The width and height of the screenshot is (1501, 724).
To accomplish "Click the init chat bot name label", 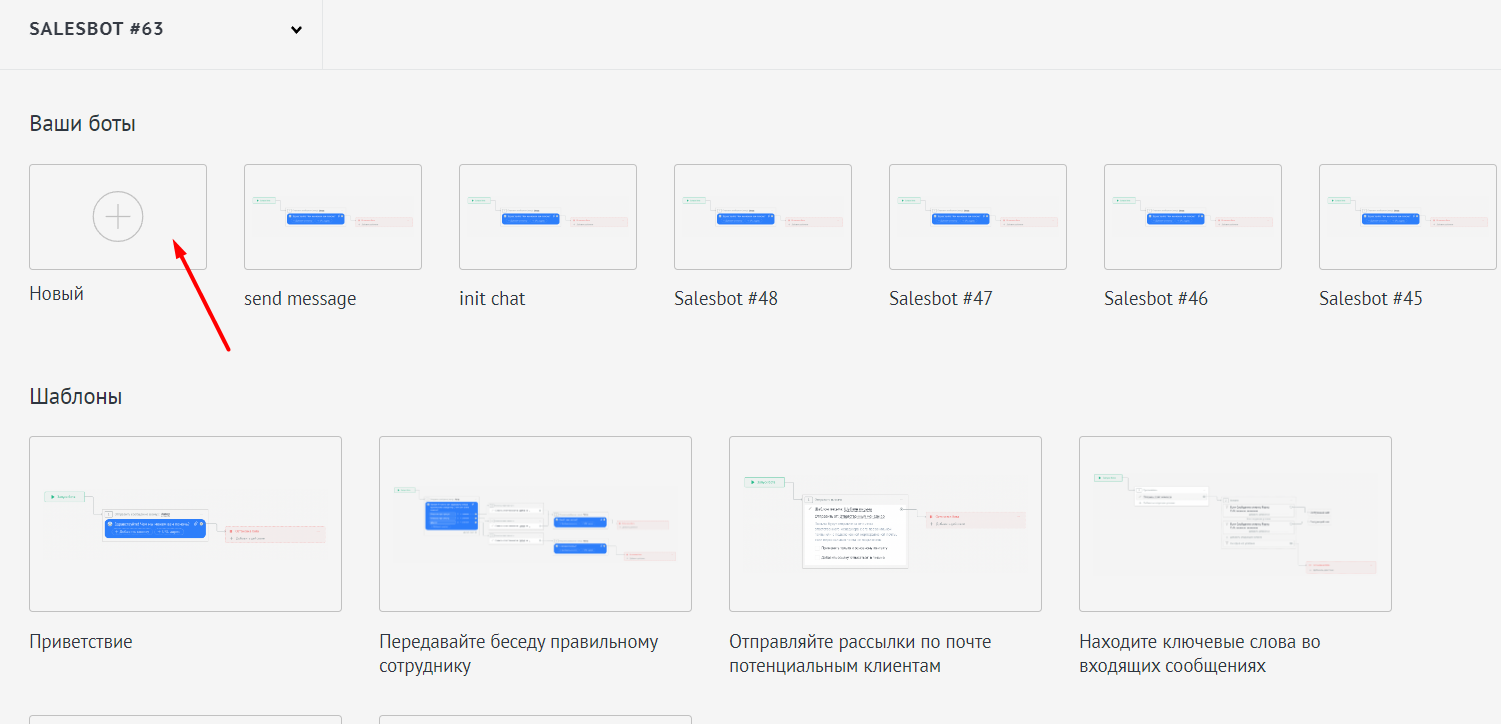I will (492, 299).
